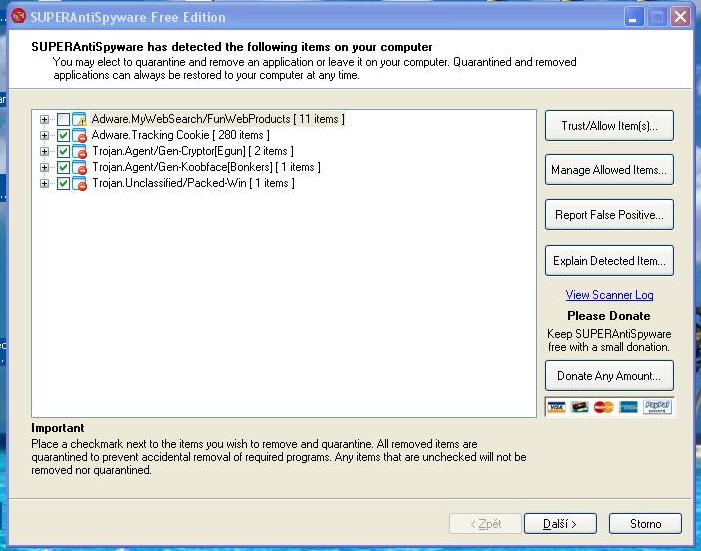Expand the Trojan.Agent/Gen-Cryptor[Egun] node
Image resolution: width=701 pixels, height=551 pixels.
click(x=44, y=152)
